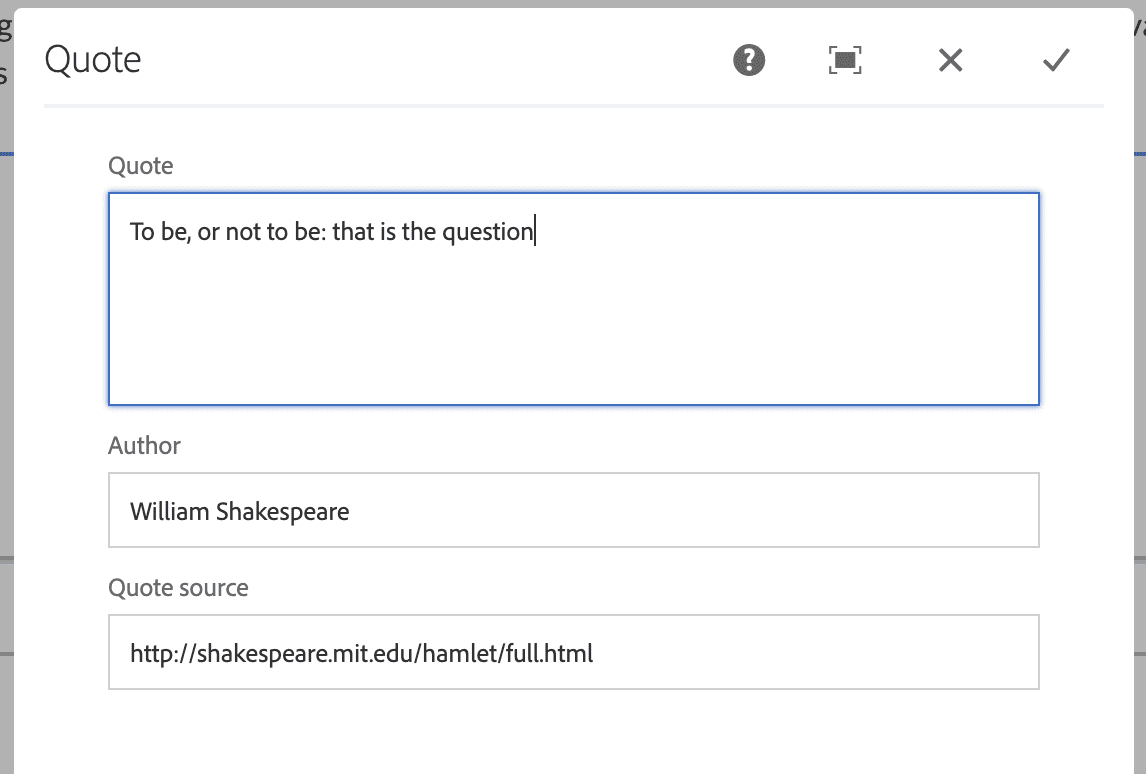1146x774 pixels.
Task: Cancel the Quote dialog with the X icon
Action: [x=950, y=60]
